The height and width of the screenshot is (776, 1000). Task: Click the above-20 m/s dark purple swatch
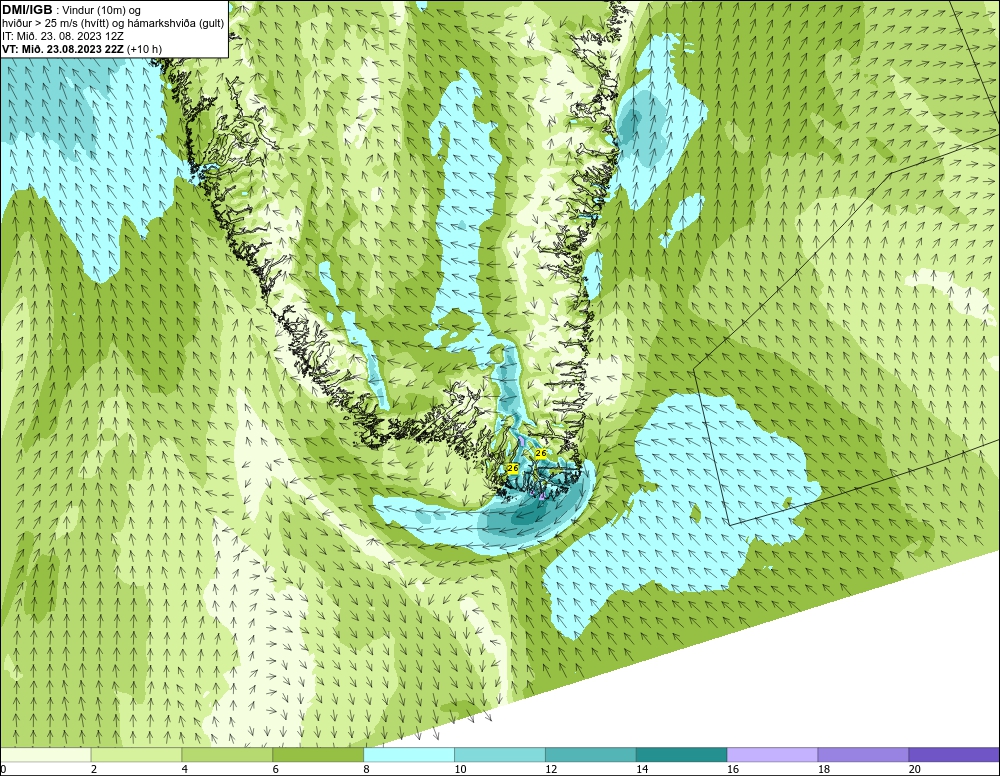click(954, 755)
